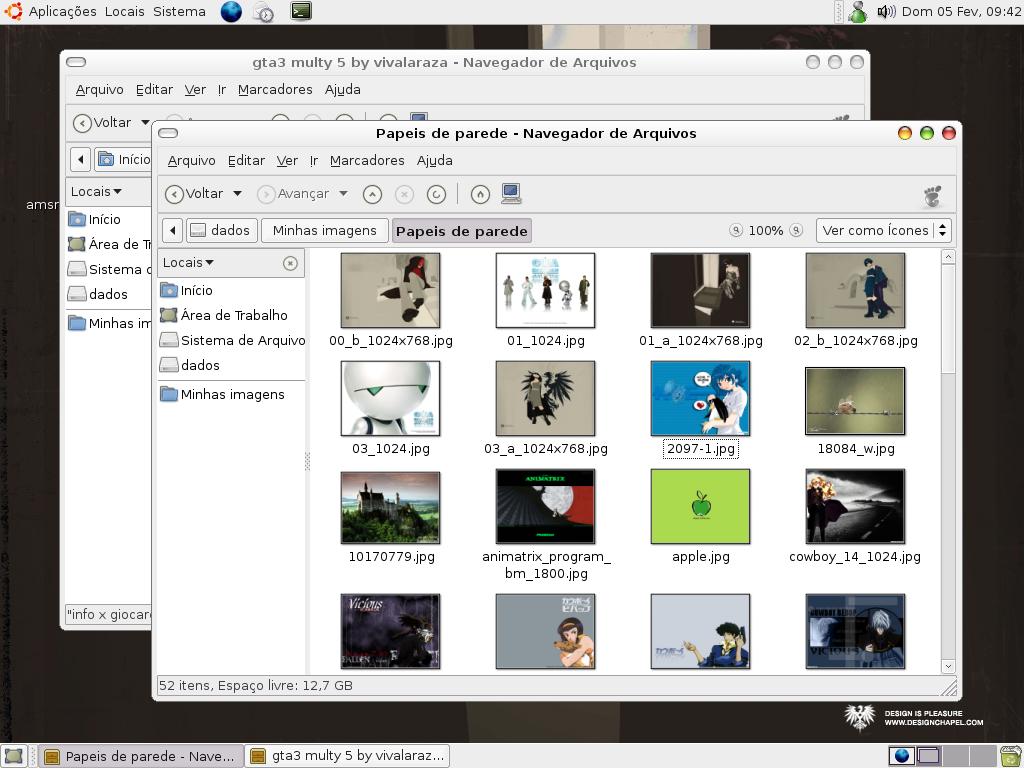Open Marcadores menu in gta3 multy window
The image size is (1024, 768).
click(x=275, y=89)
